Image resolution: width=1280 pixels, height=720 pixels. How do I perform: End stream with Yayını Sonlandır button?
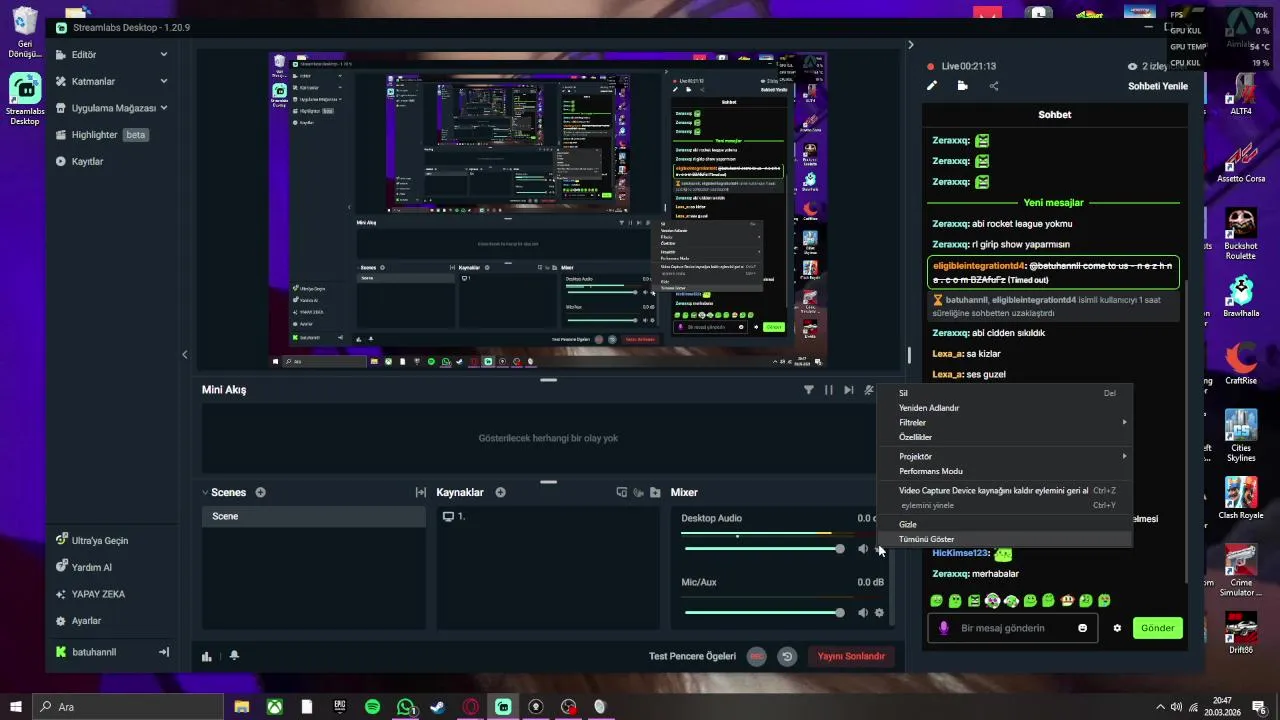(x=851, y=656)
